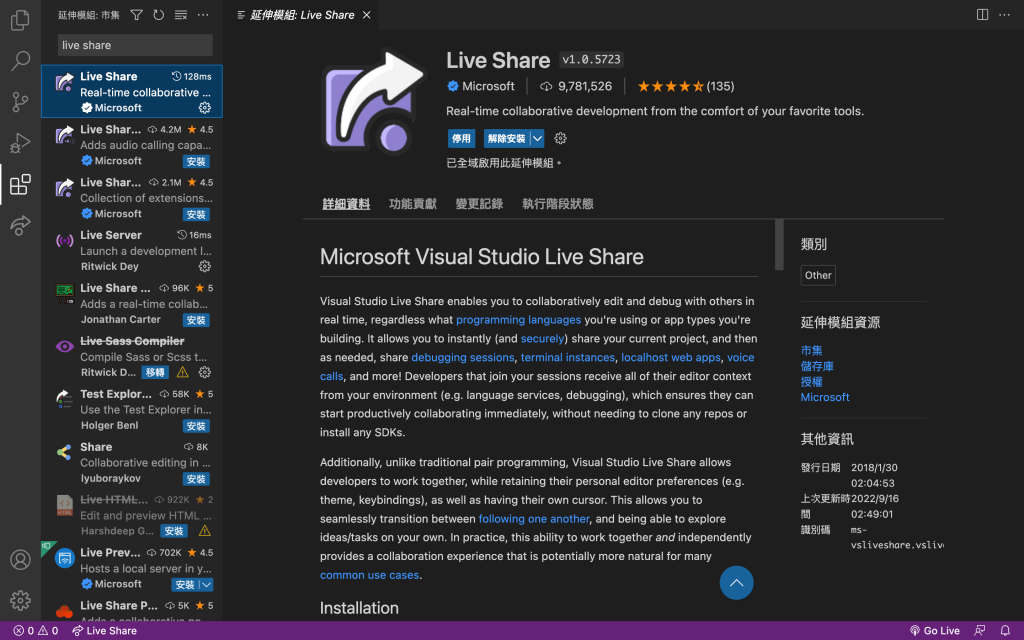This screenshot has height=640, width=1024.
Task: Toggle Go Live server in status bar
Action: (935, 630)
